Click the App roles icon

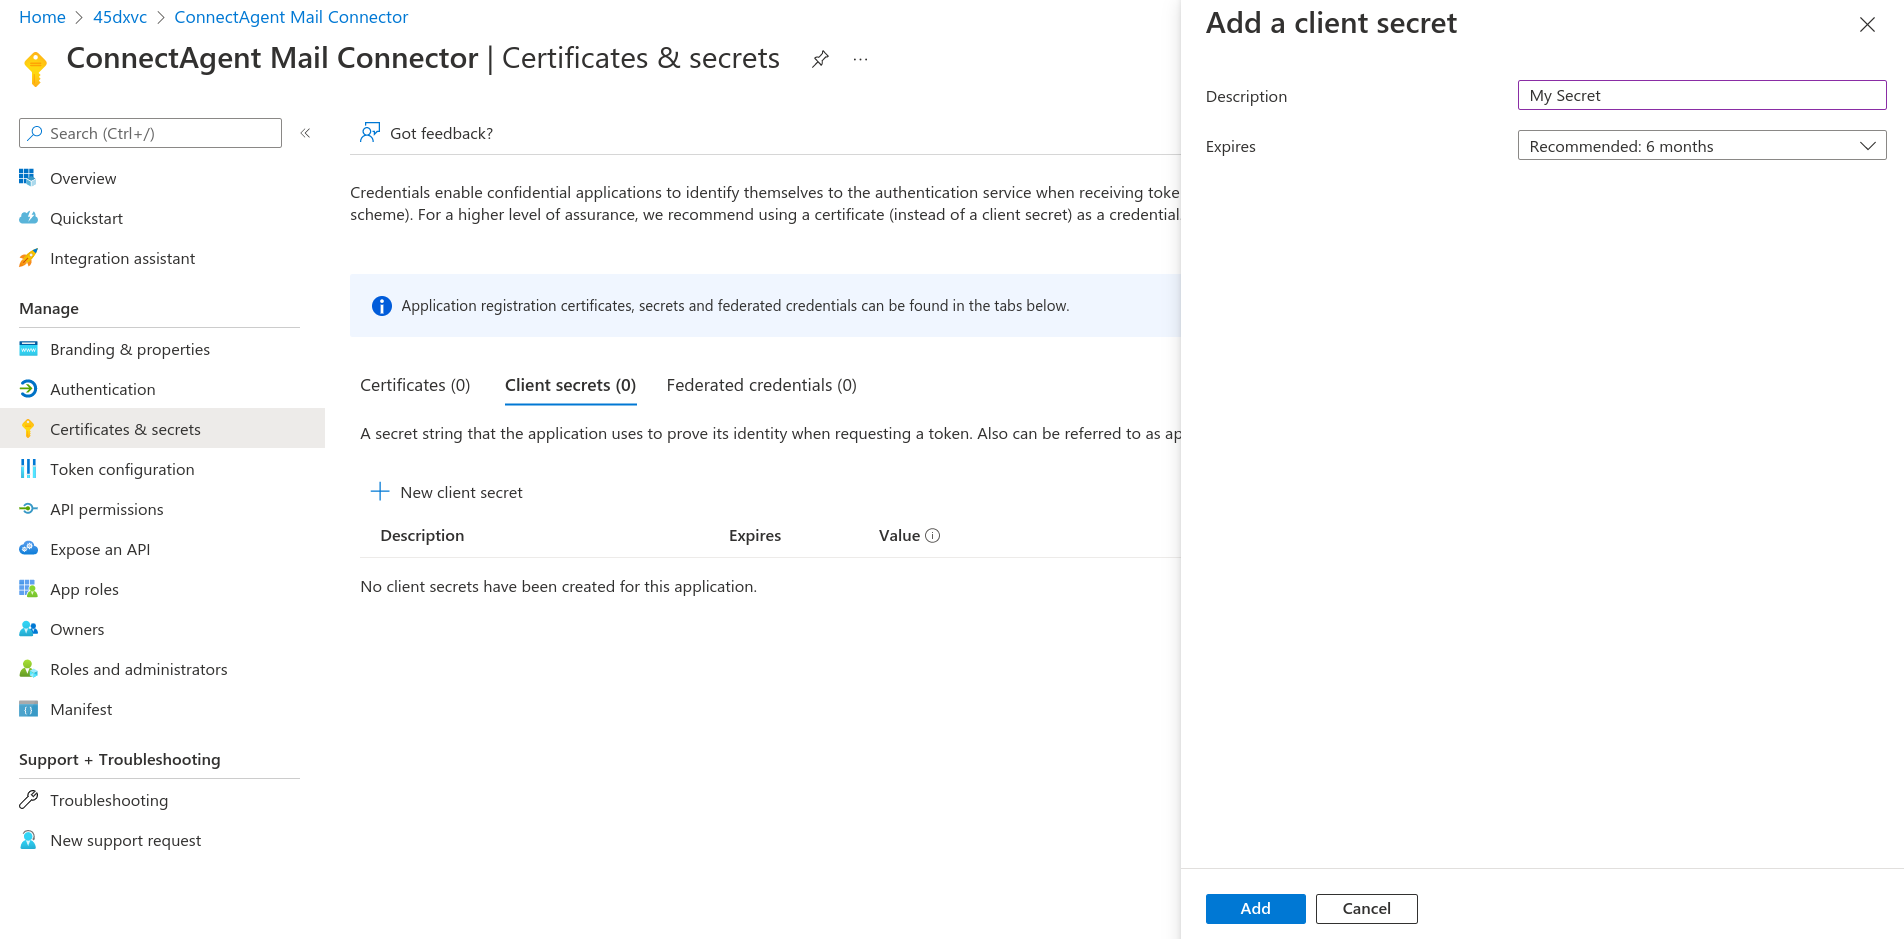click(28, 588)
